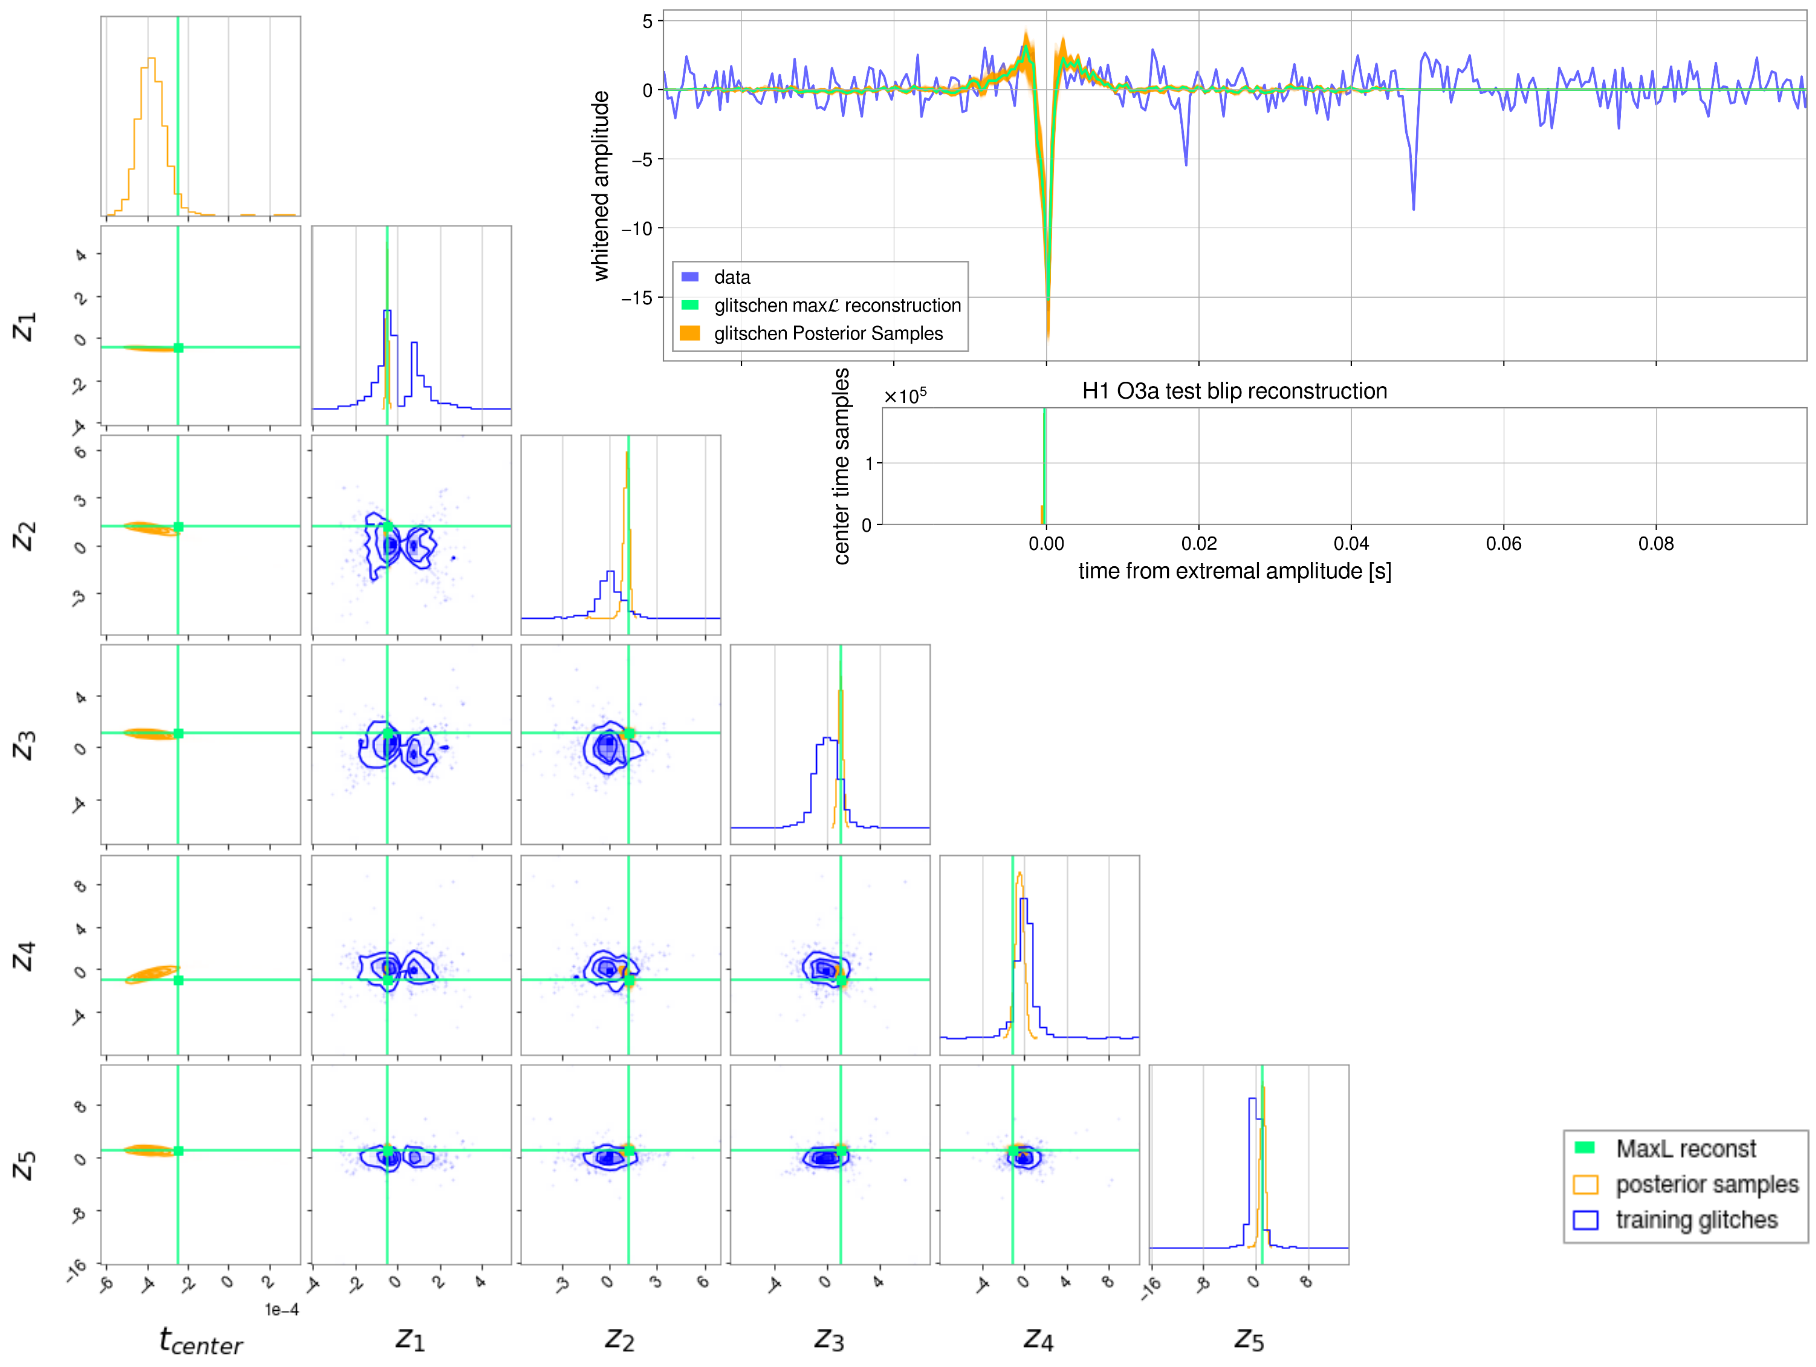1816x1367 pixels.
Task: Click the orange 'glitschen Posterior Samples' legend swatch
Action: [690, 333]
